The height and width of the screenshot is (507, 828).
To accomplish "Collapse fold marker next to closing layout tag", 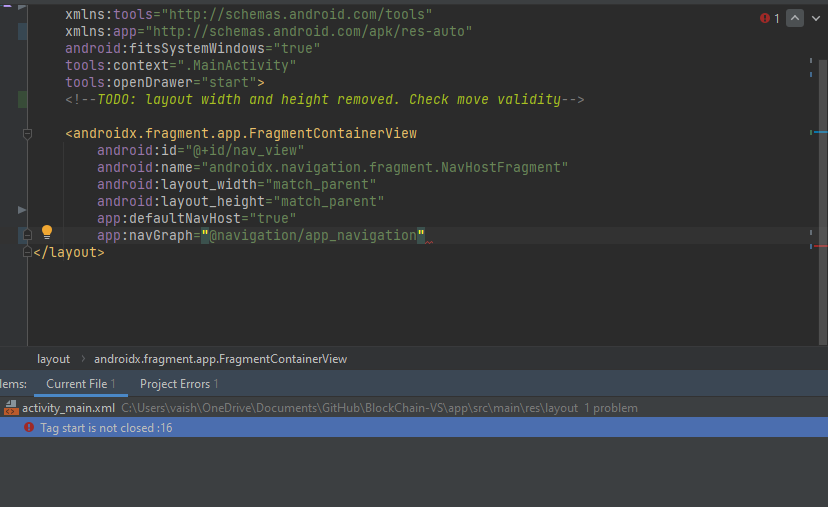I will coord(27,252).
